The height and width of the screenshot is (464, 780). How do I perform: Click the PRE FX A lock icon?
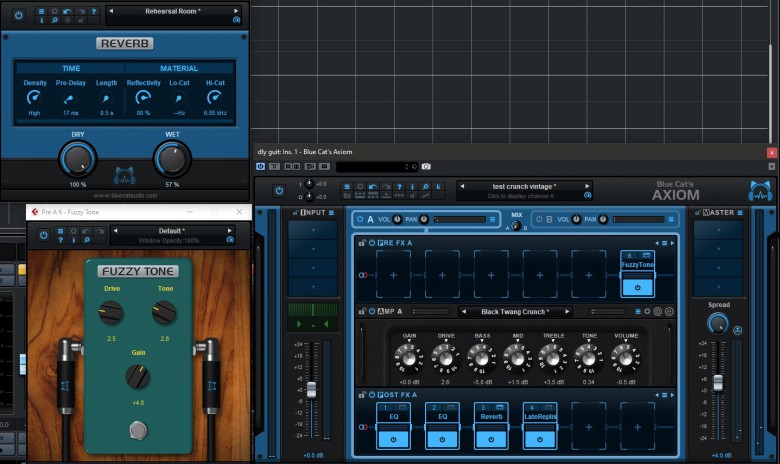point(362,243)
